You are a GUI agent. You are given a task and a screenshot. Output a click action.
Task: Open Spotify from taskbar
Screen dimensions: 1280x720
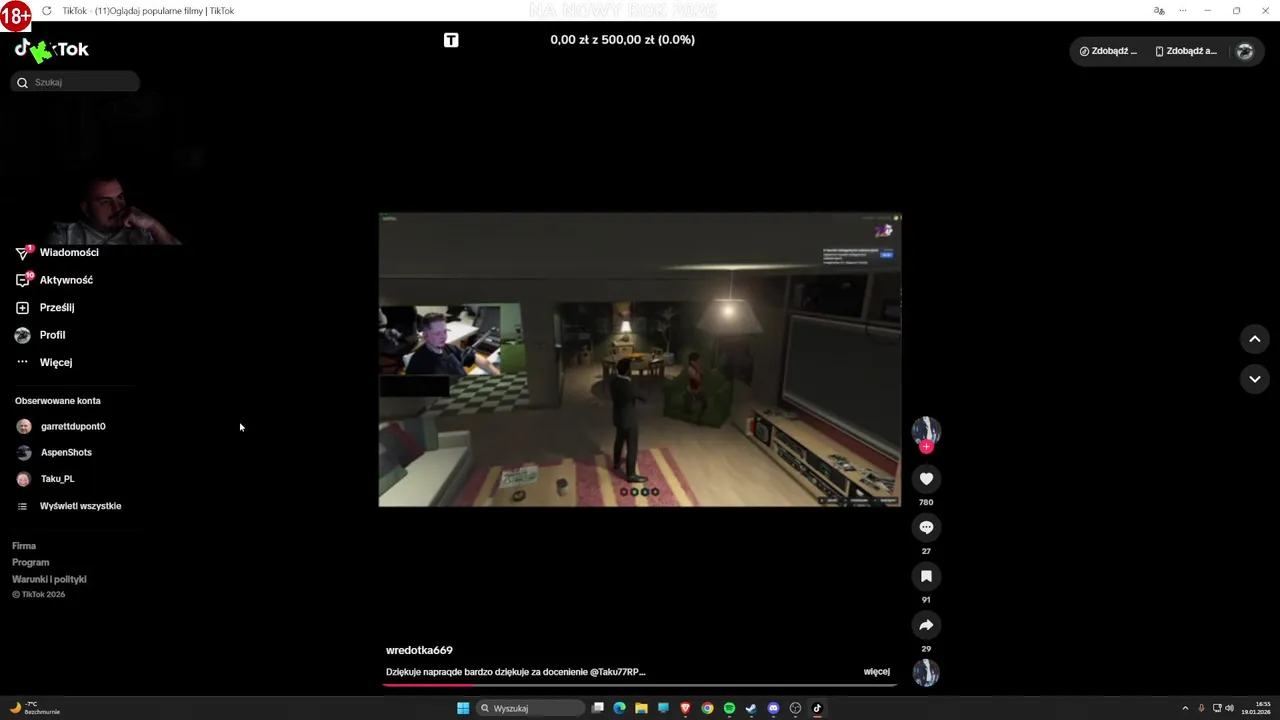point(729,708)
